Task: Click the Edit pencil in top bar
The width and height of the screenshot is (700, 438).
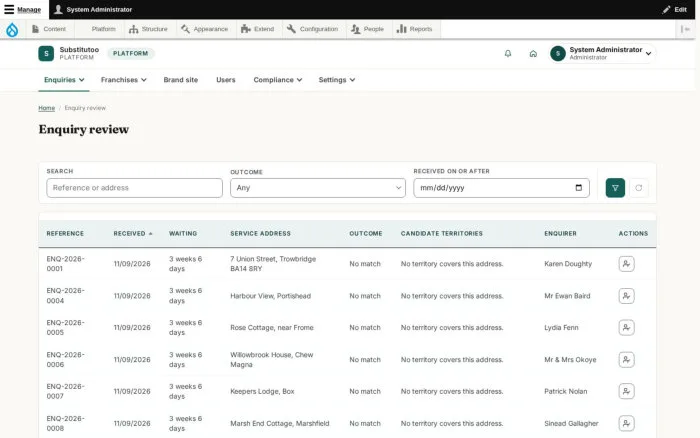Action: coord(675,9)
